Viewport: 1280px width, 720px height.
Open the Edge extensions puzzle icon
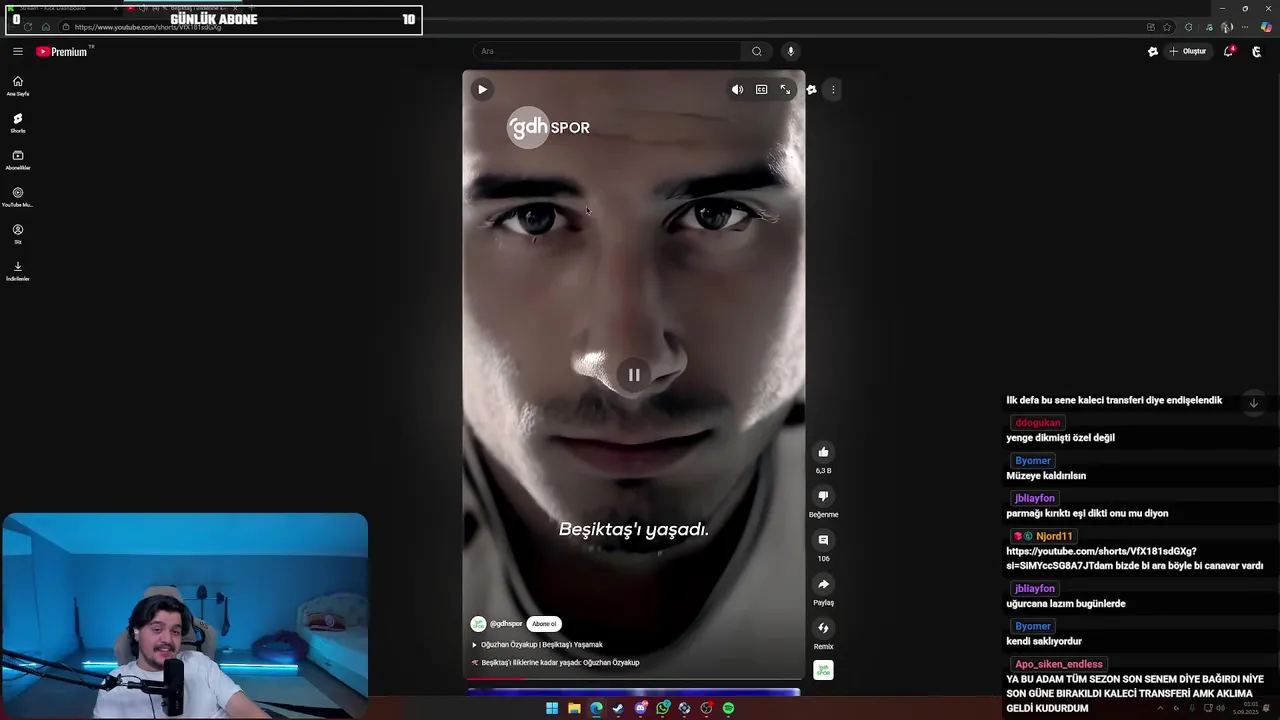(x=1188, y=27)
